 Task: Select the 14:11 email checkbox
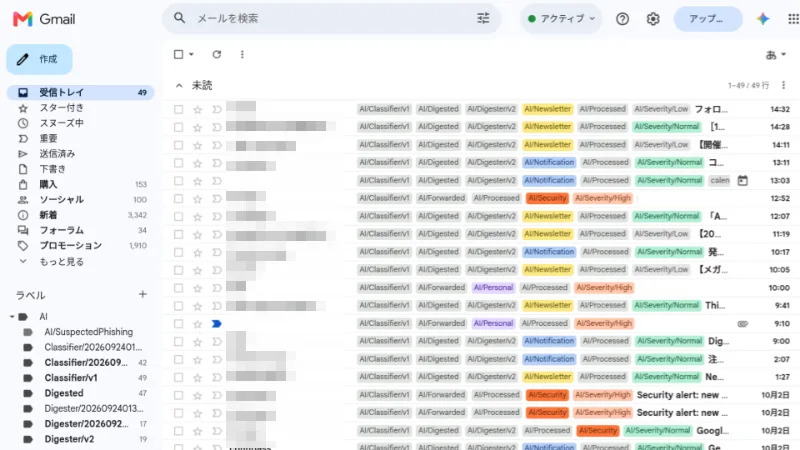coord(178,145)
